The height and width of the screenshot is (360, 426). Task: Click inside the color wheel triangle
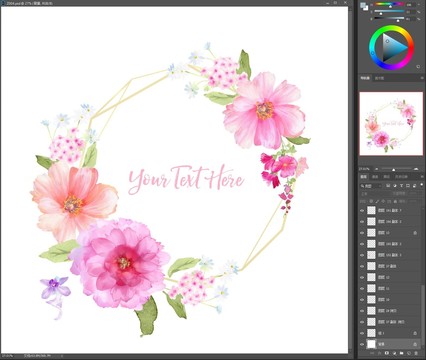coord(393,48)
